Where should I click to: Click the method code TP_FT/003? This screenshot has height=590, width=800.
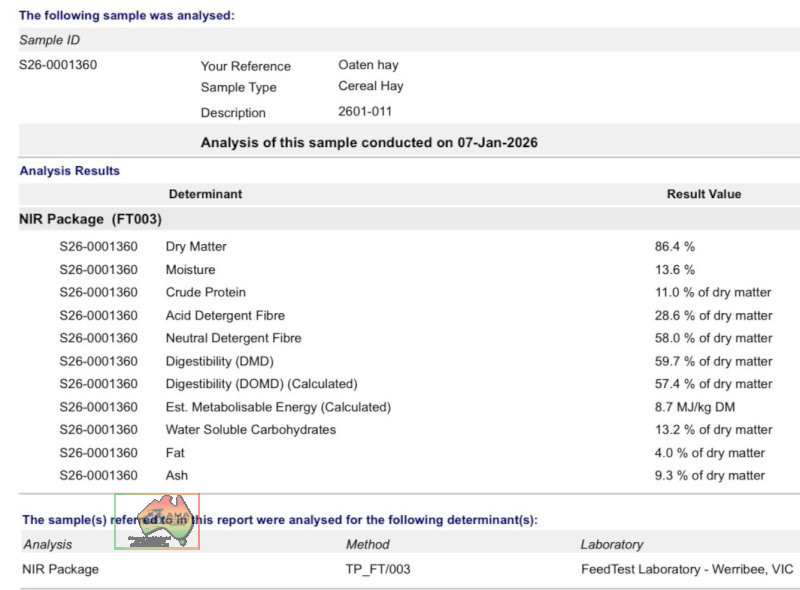tap(378, 569)
